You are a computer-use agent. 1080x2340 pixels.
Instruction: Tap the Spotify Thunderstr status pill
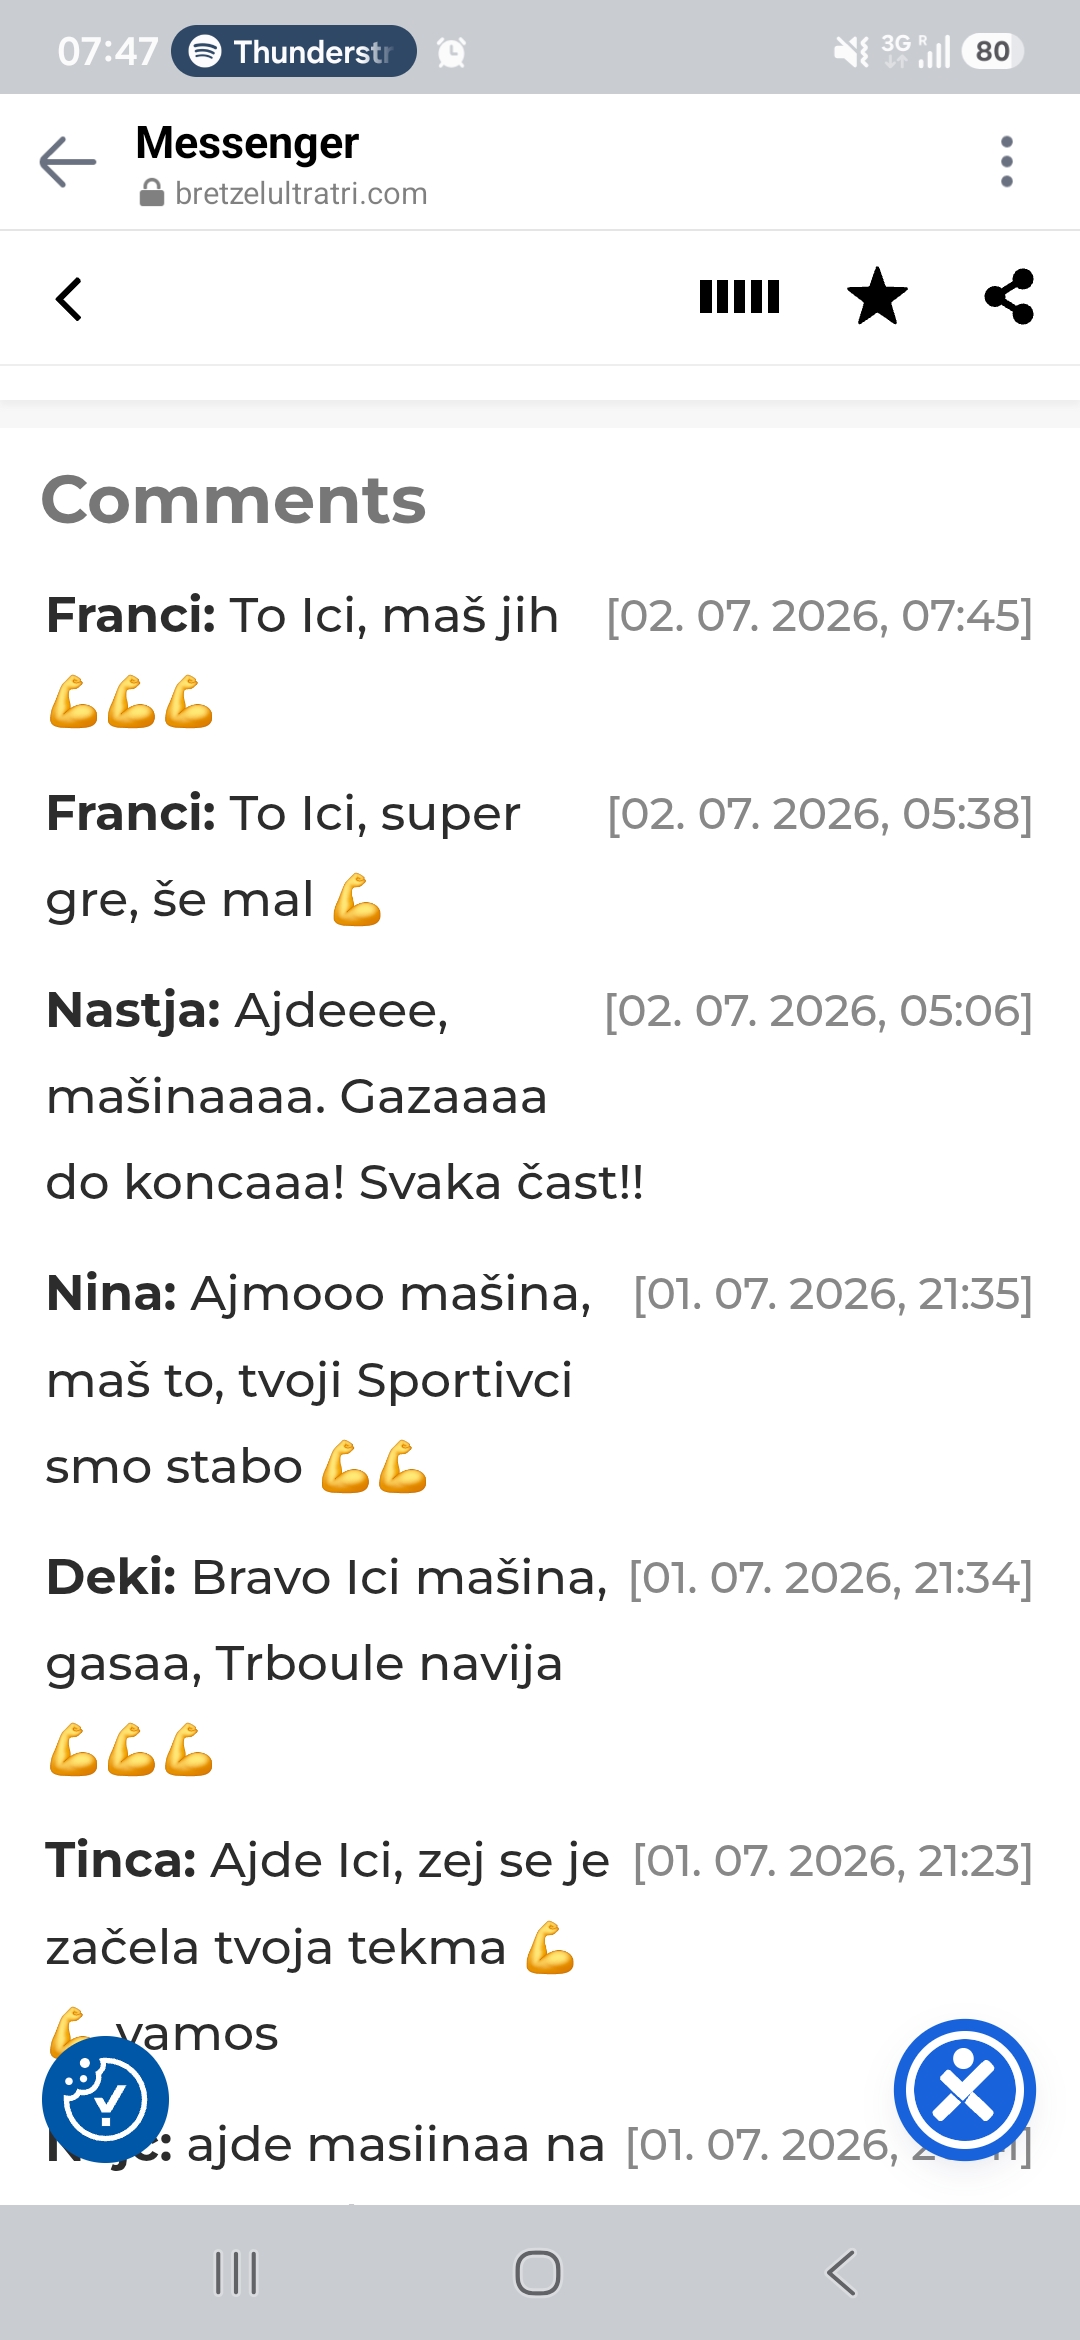point(294,51)
